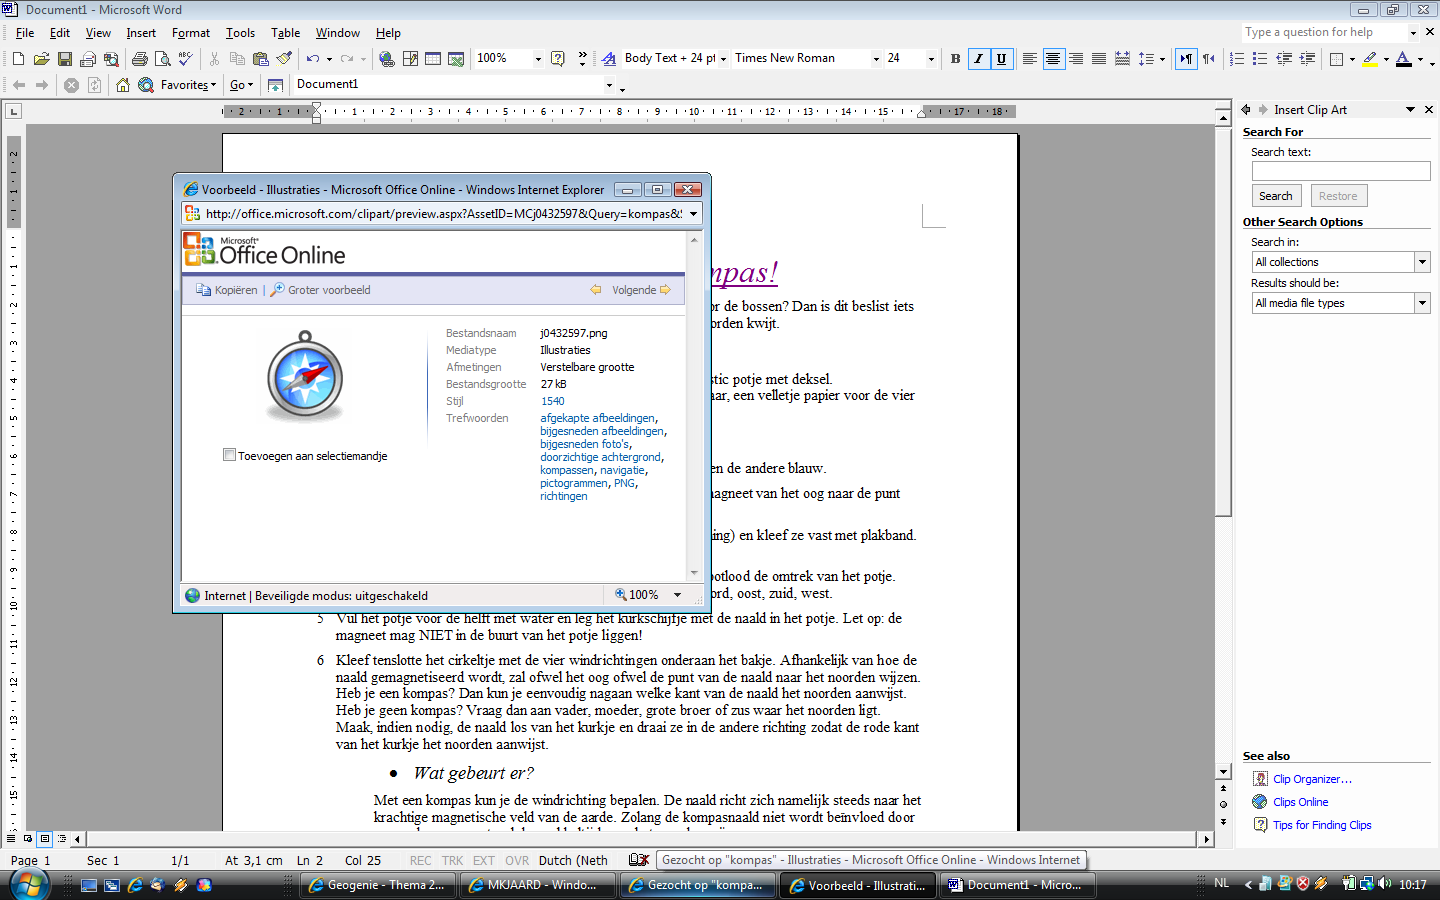Go to the web toolbar Start Page

[x=123, y=85]
